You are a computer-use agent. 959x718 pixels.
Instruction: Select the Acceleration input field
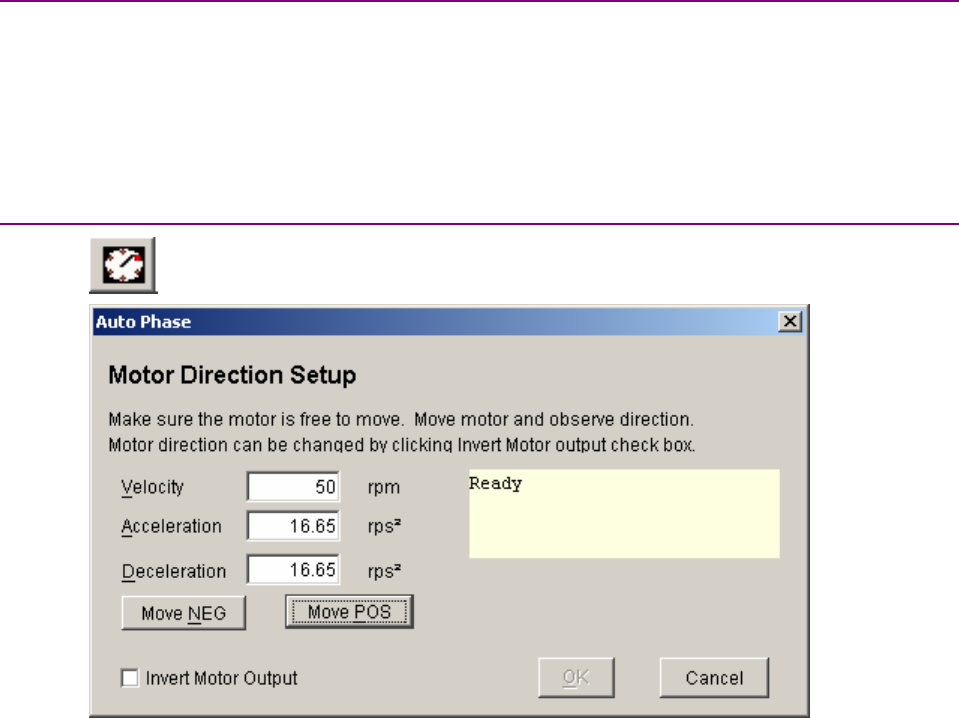tap(293, 526)
